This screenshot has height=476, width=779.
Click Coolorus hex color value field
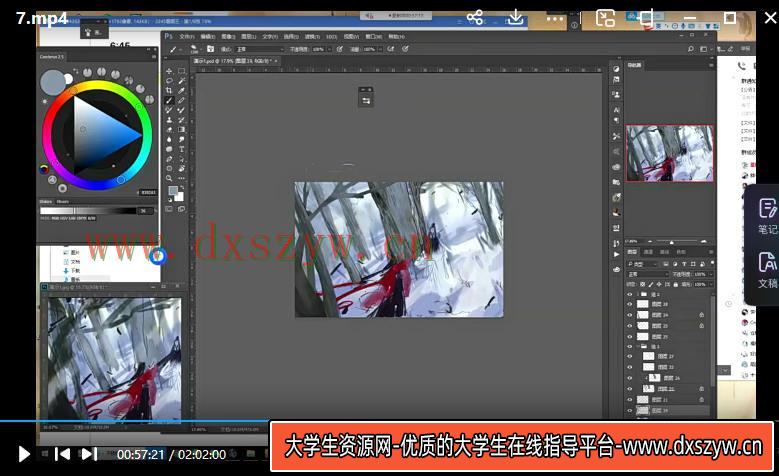(x=148, y=192)
